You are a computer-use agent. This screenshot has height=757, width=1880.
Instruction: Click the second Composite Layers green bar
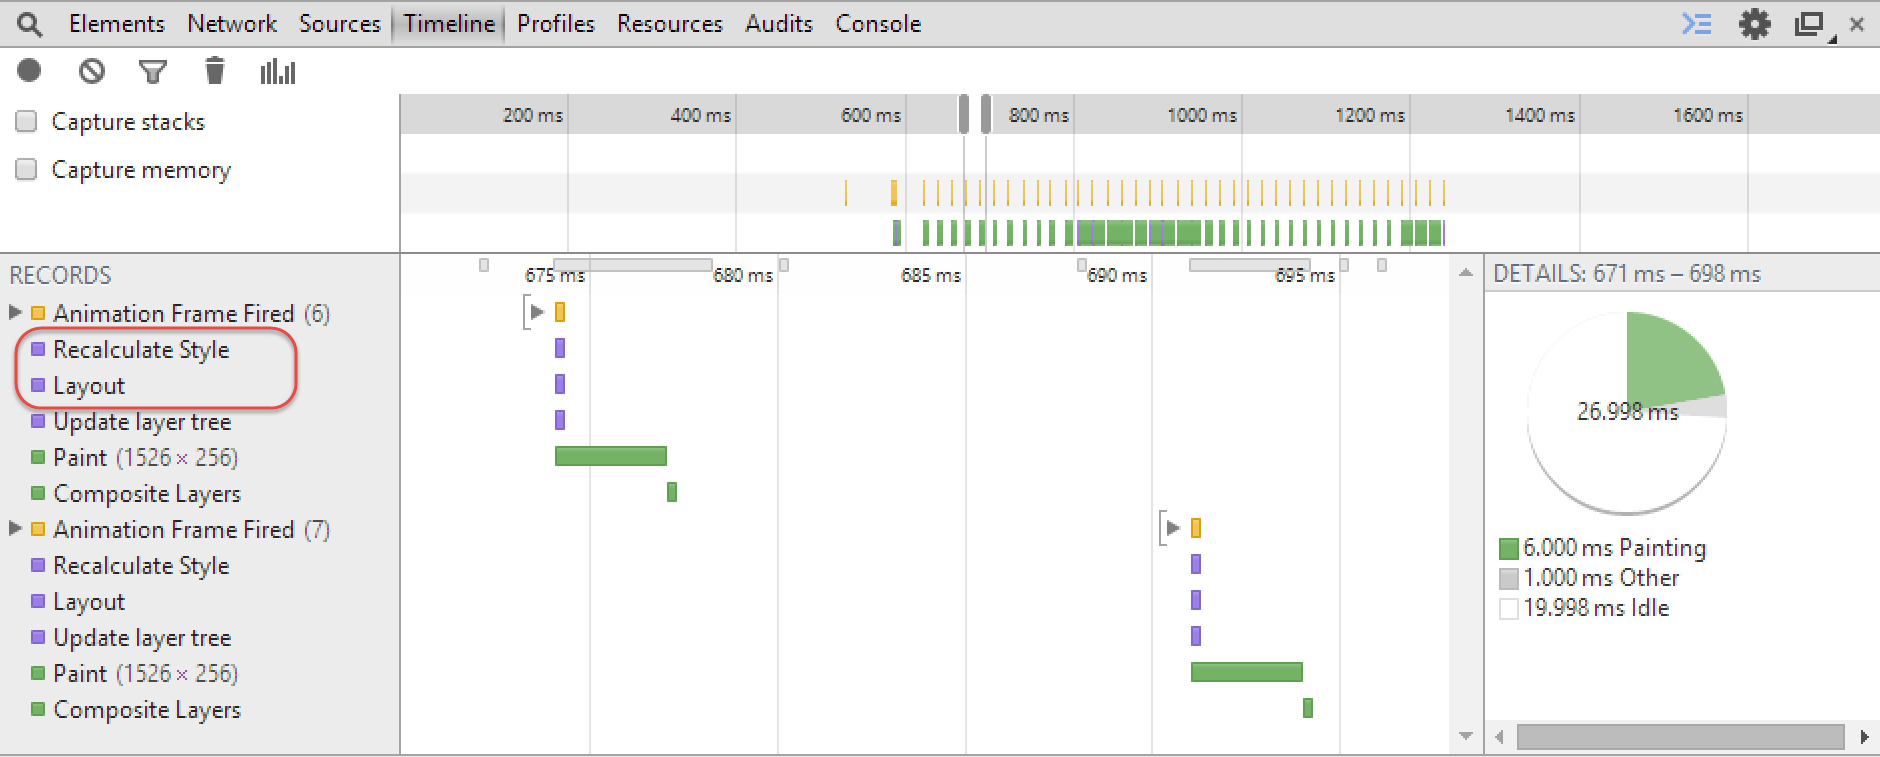point(1308,708)
